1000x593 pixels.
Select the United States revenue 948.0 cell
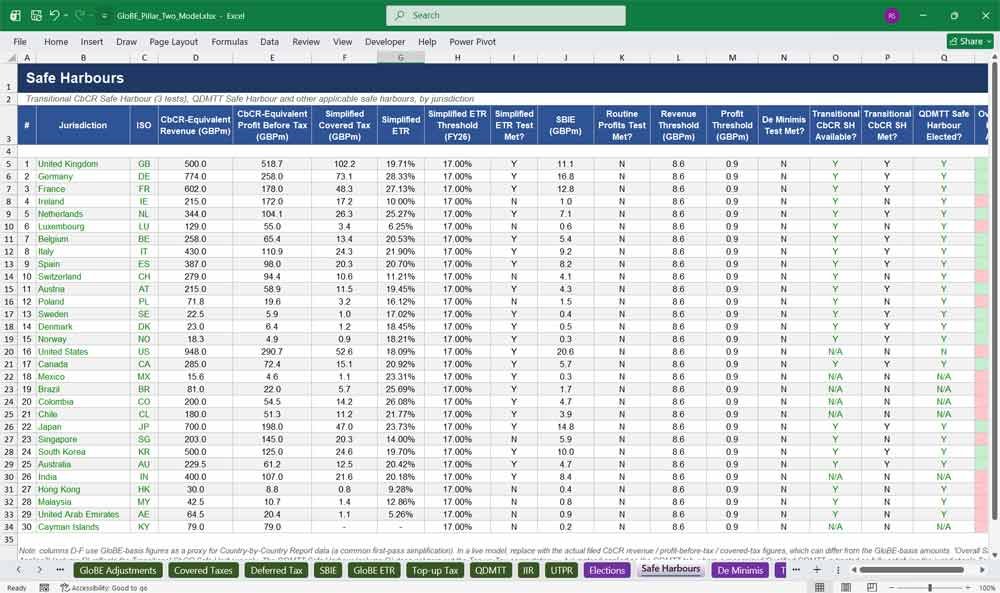tap(195, 351)
